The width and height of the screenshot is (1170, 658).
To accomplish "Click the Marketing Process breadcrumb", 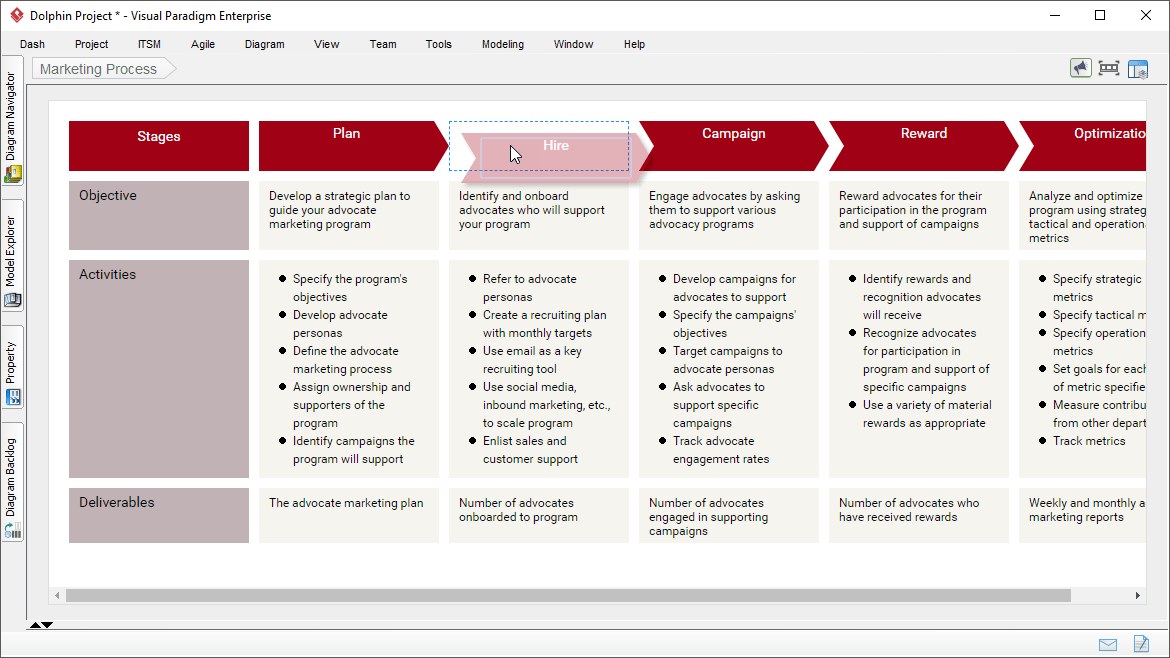I will [103, 69].
